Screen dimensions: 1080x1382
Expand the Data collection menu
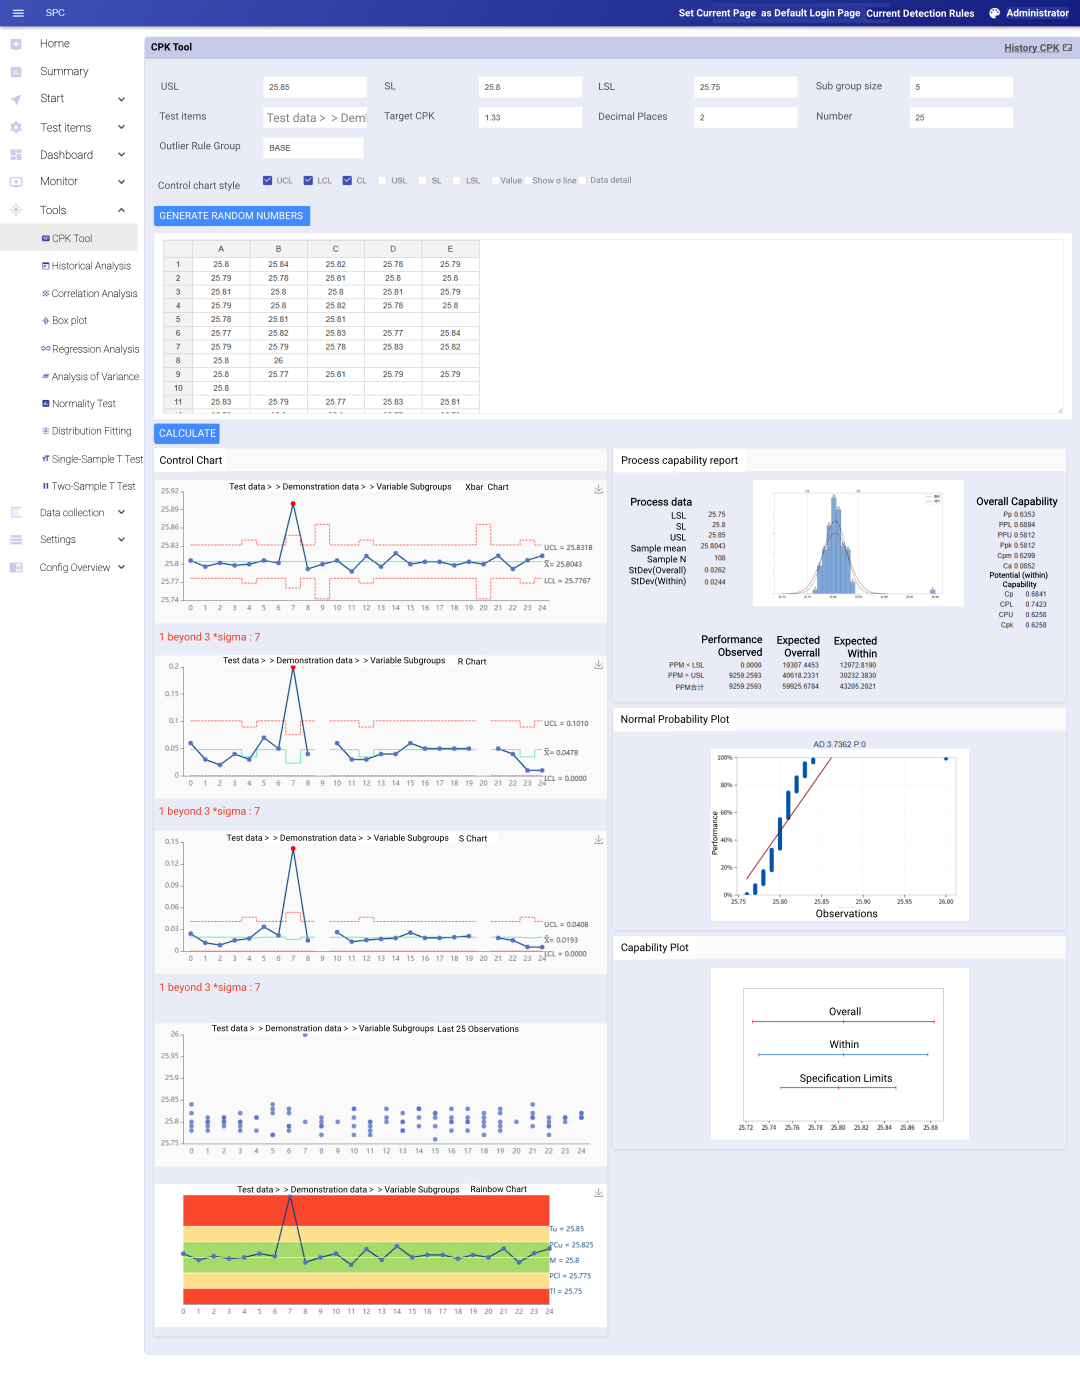tap(121, 513)
